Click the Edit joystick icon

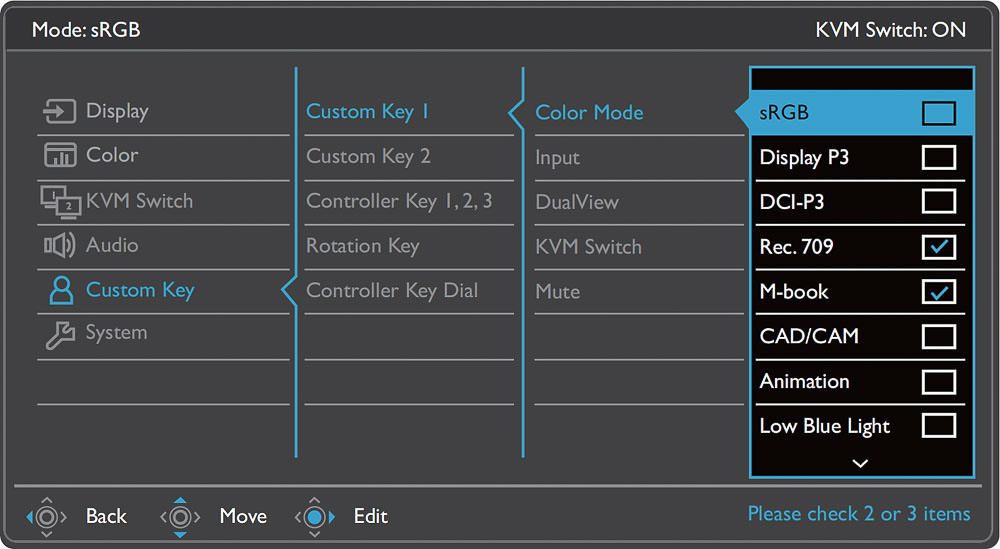(x=314, y=516)
